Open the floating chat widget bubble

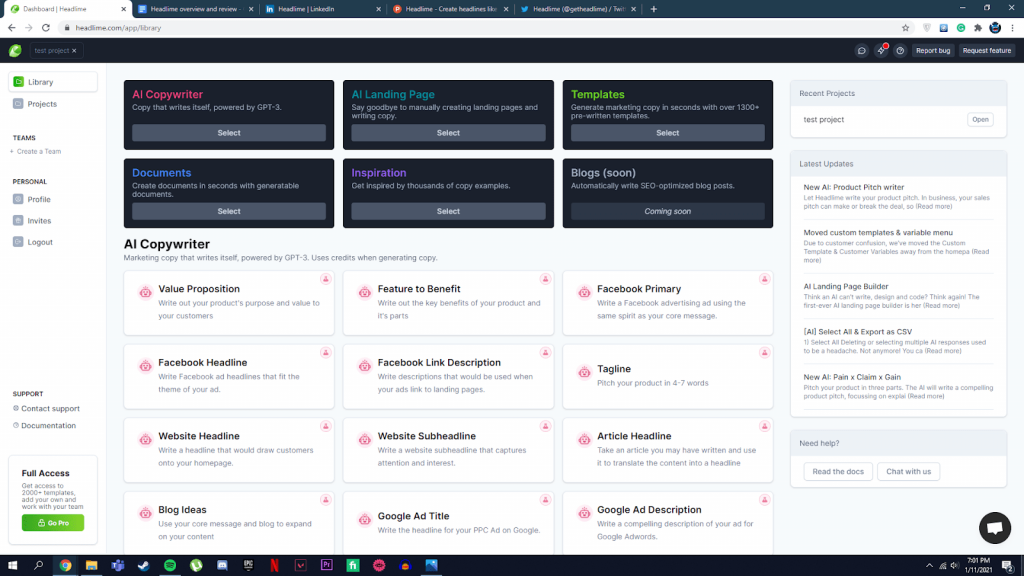coord(995,528)
